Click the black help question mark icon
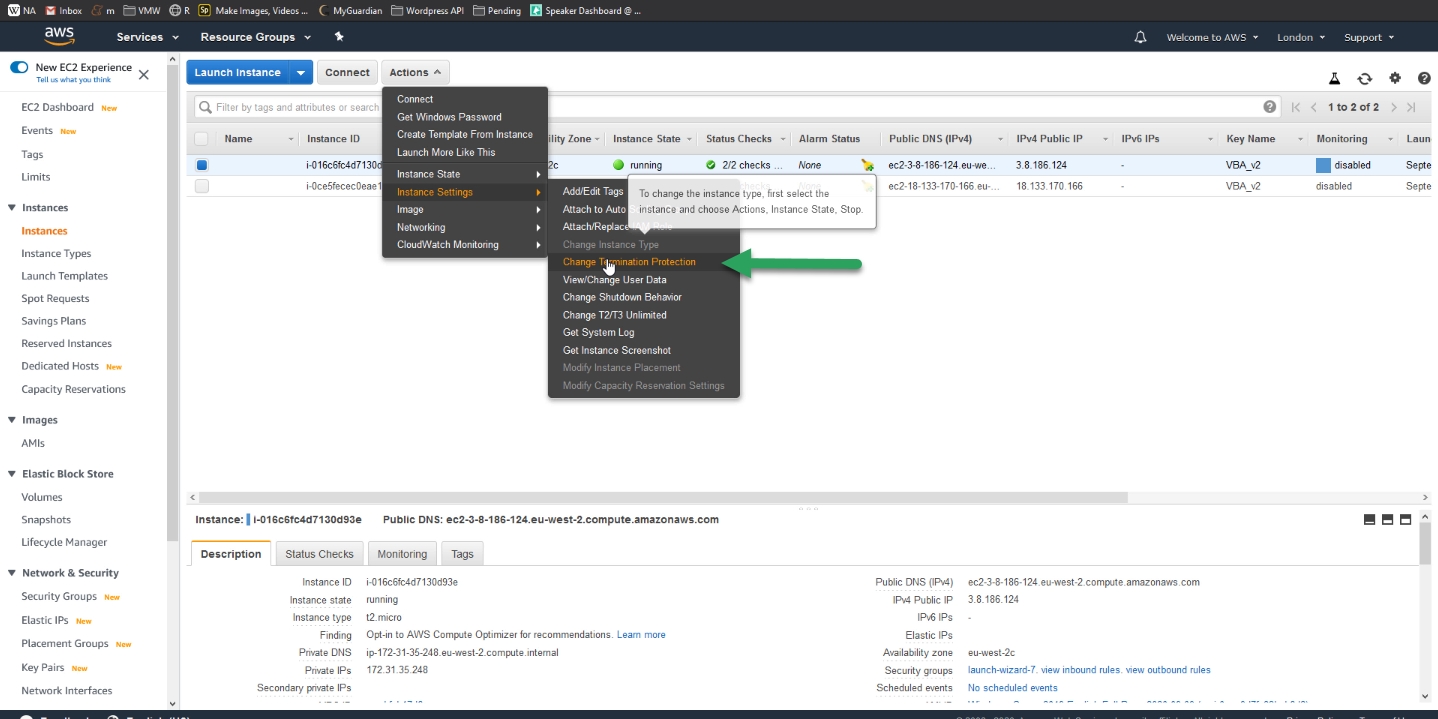The height and width of the screenshot is (719, 1438). (1424, 78)
